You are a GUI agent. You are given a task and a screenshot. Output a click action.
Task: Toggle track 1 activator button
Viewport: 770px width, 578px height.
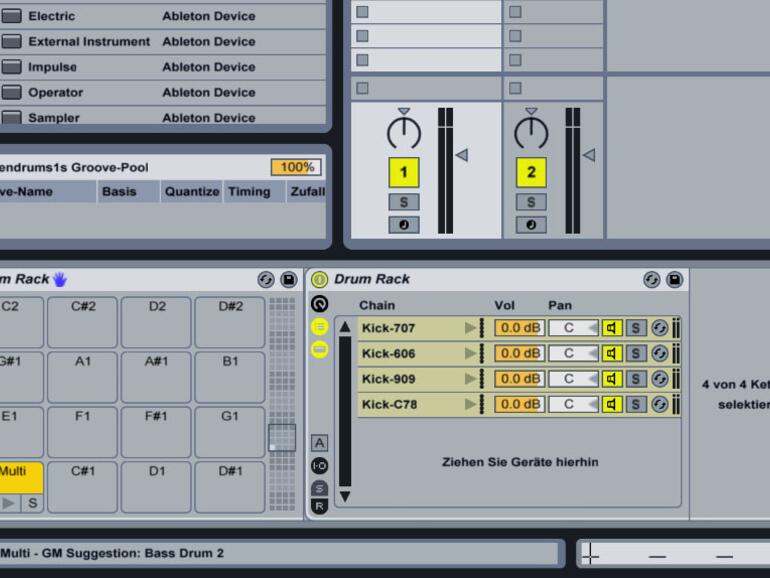(x=404, y=172)
